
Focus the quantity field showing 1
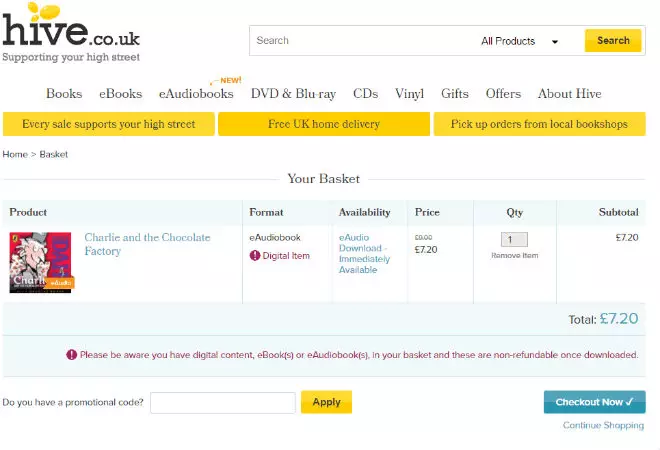[514, 240]
